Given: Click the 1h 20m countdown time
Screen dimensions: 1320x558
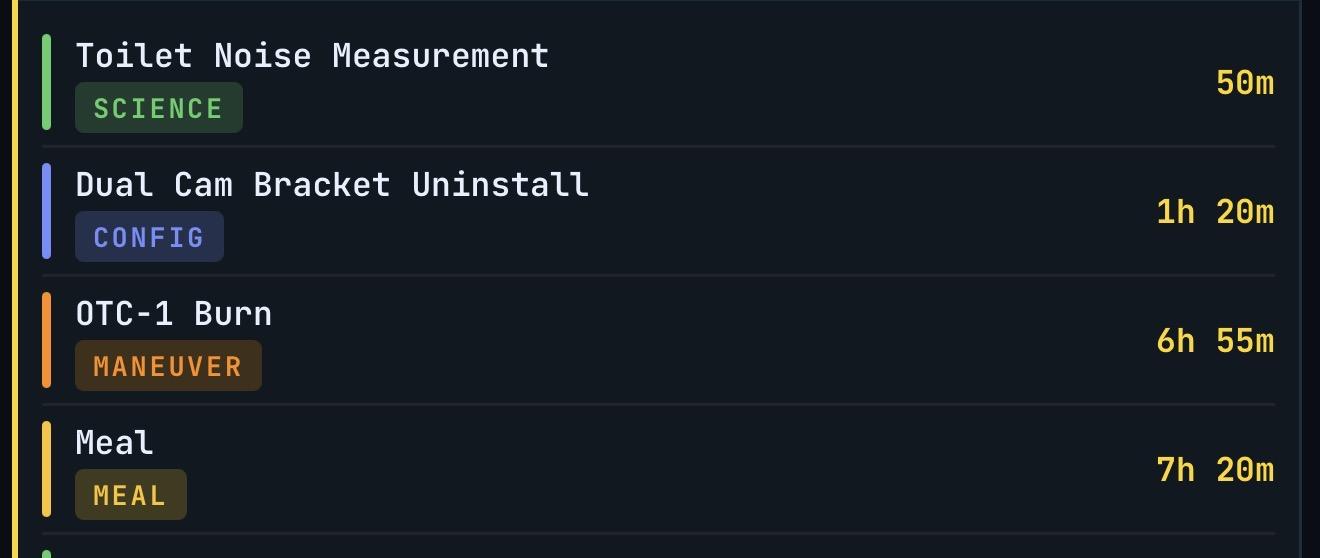Looking at the screenshot, I should [1215, 212].
